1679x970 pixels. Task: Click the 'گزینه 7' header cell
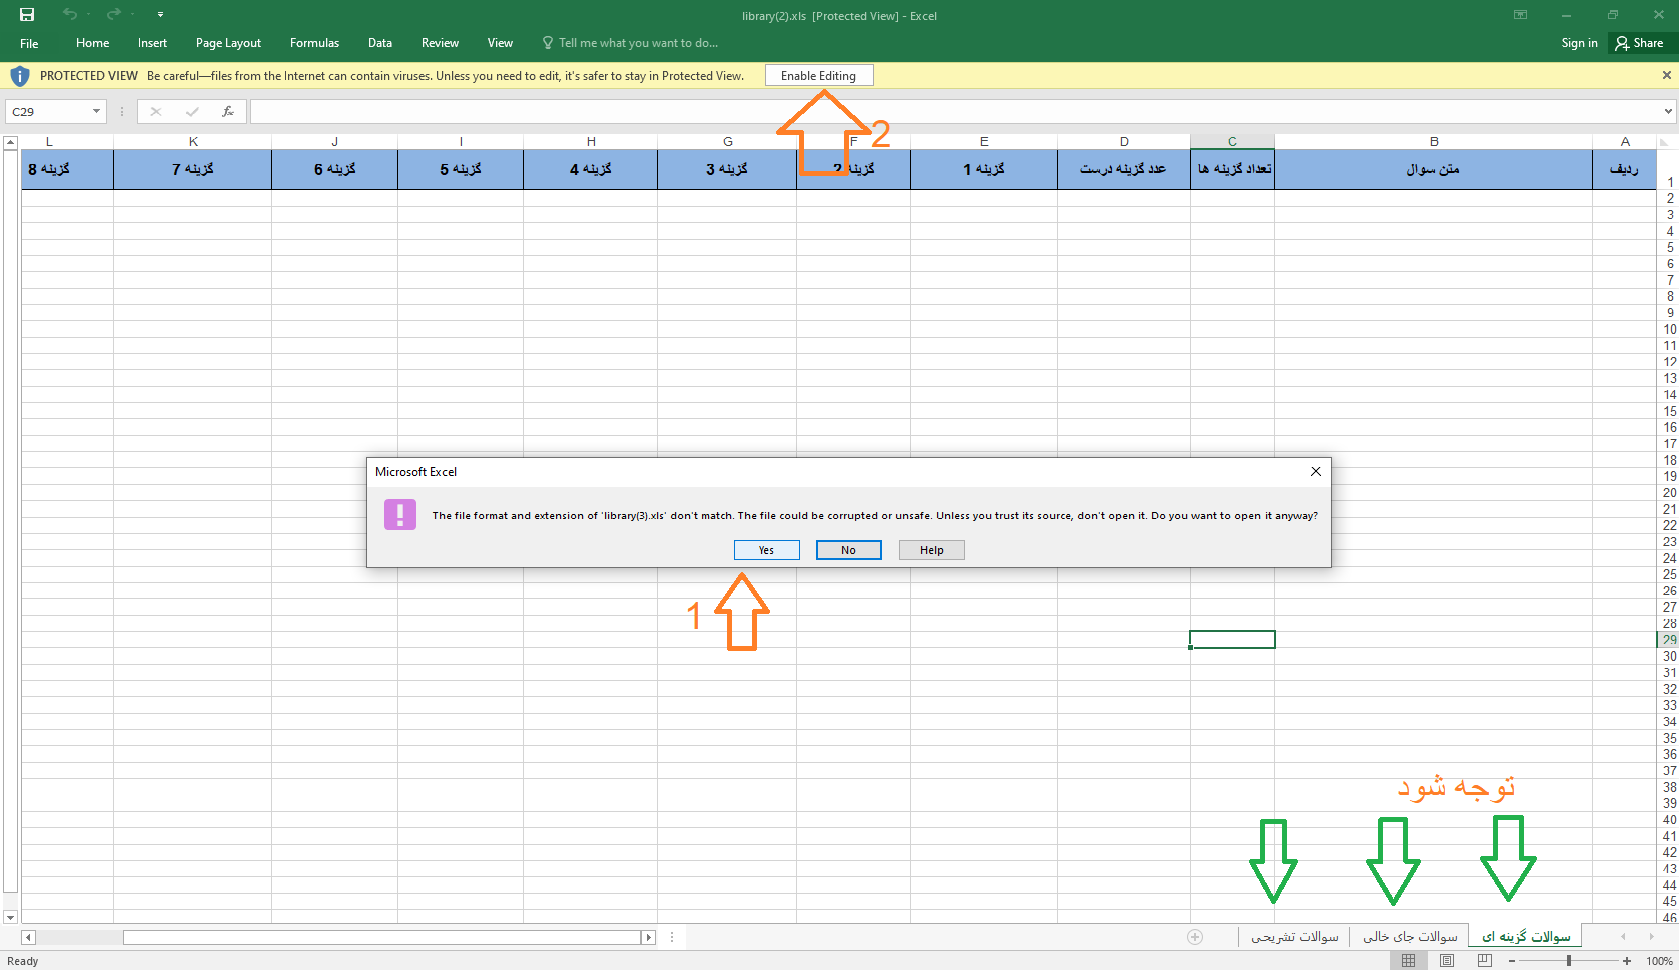[x=193, y=169]
